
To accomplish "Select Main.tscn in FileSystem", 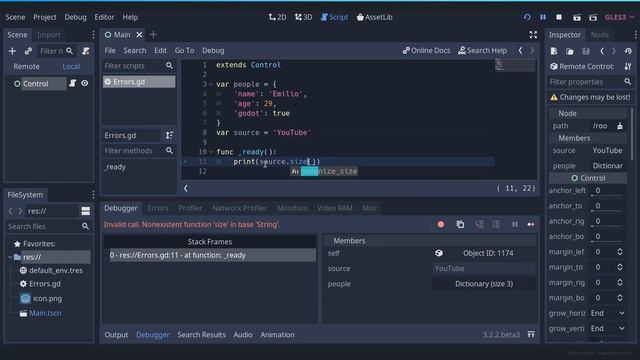I will point(45,313).
